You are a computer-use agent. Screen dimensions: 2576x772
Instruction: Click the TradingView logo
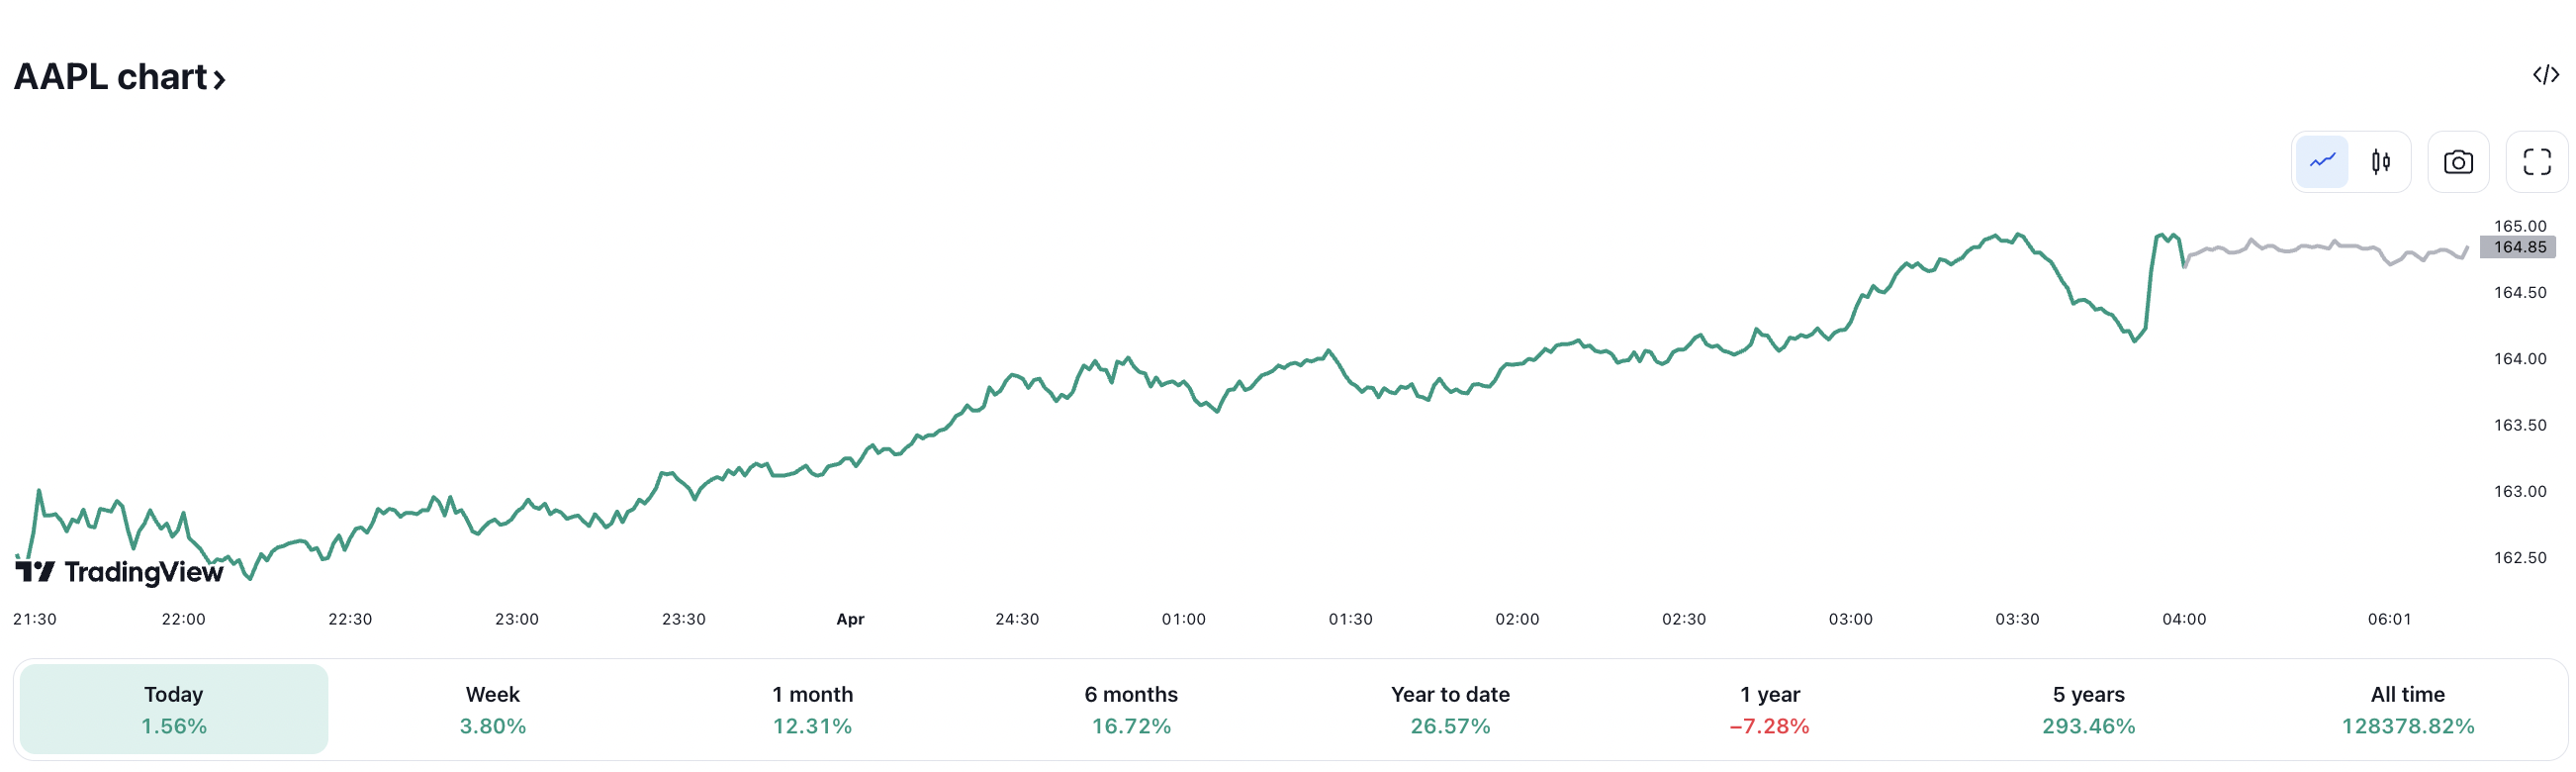click(119, 572)
